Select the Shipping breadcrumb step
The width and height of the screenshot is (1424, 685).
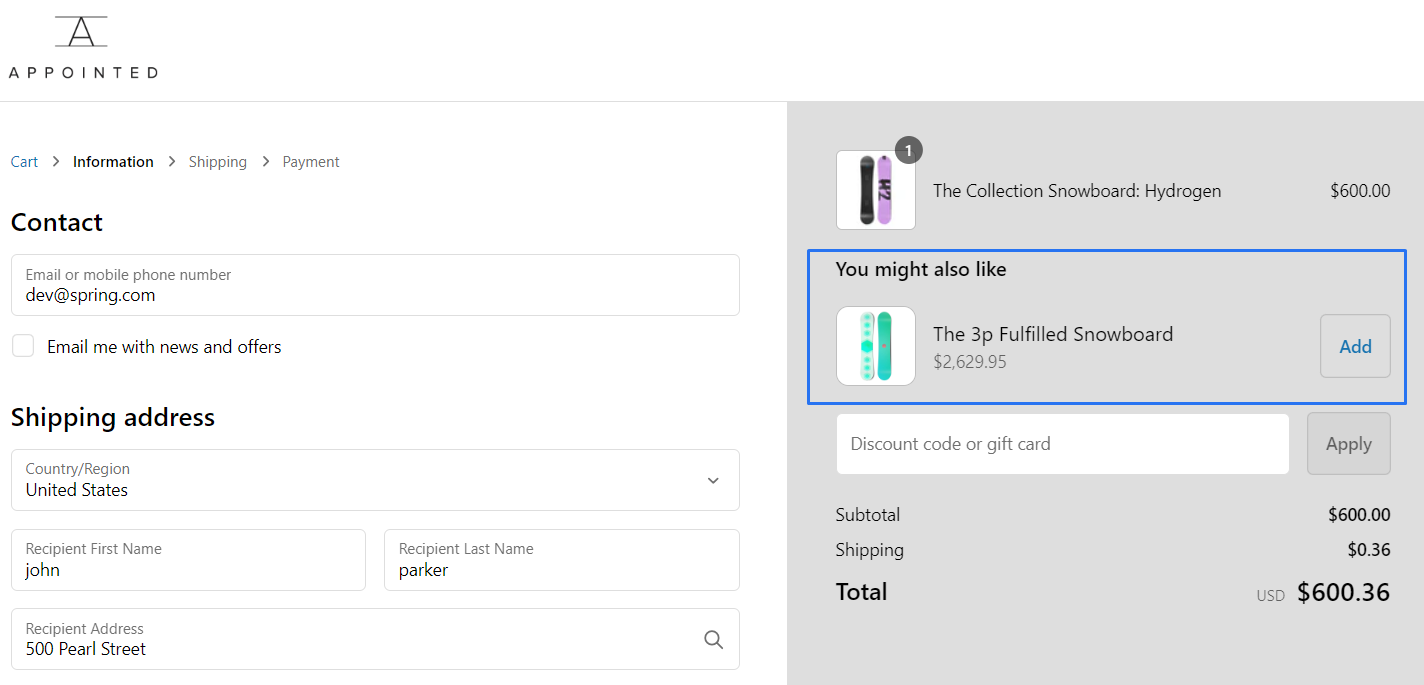tap(217, 162)
